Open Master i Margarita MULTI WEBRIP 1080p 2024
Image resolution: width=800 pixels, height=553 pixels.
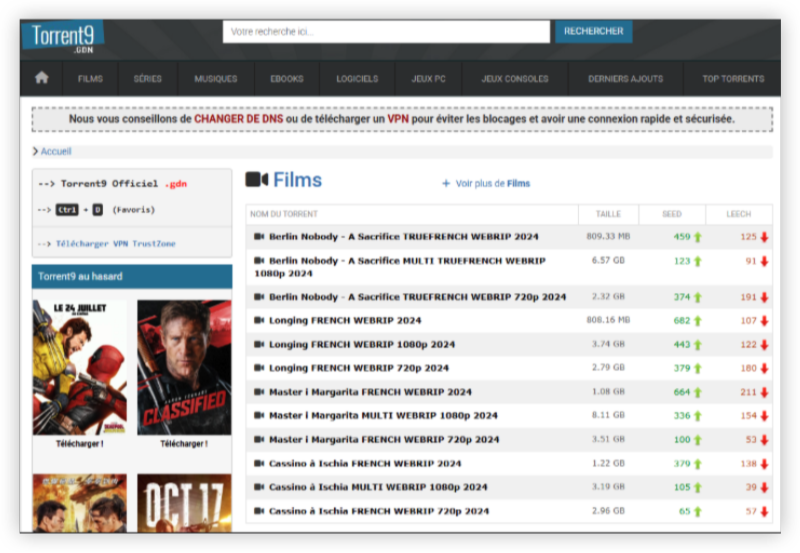click(x=383, y=415)
